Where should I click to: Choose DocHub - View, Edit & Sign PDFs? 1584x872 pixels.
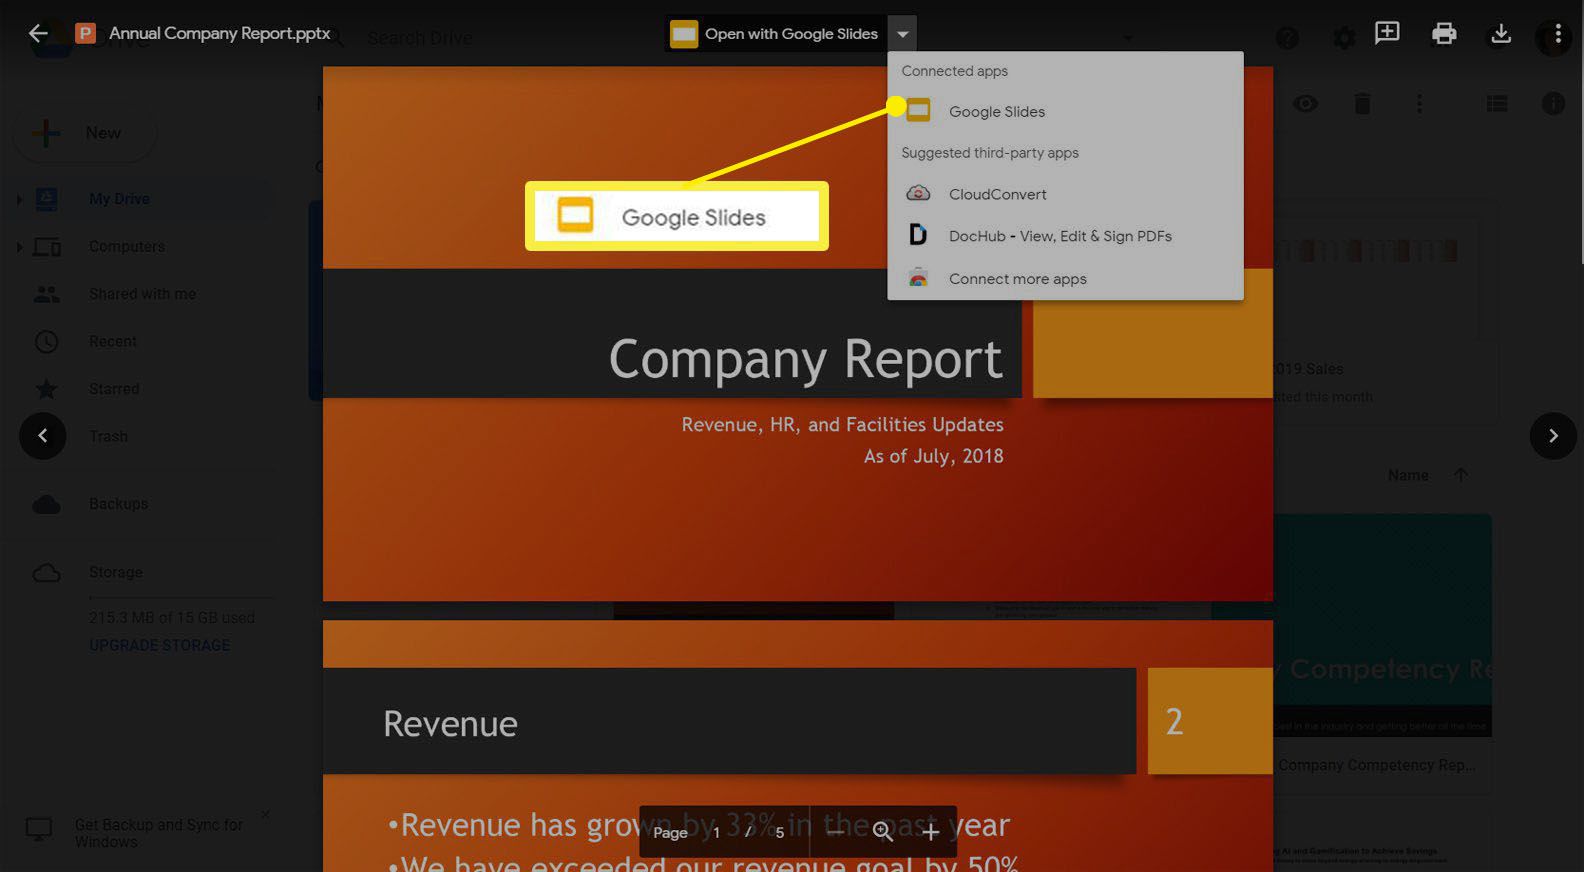(1065, 236)
